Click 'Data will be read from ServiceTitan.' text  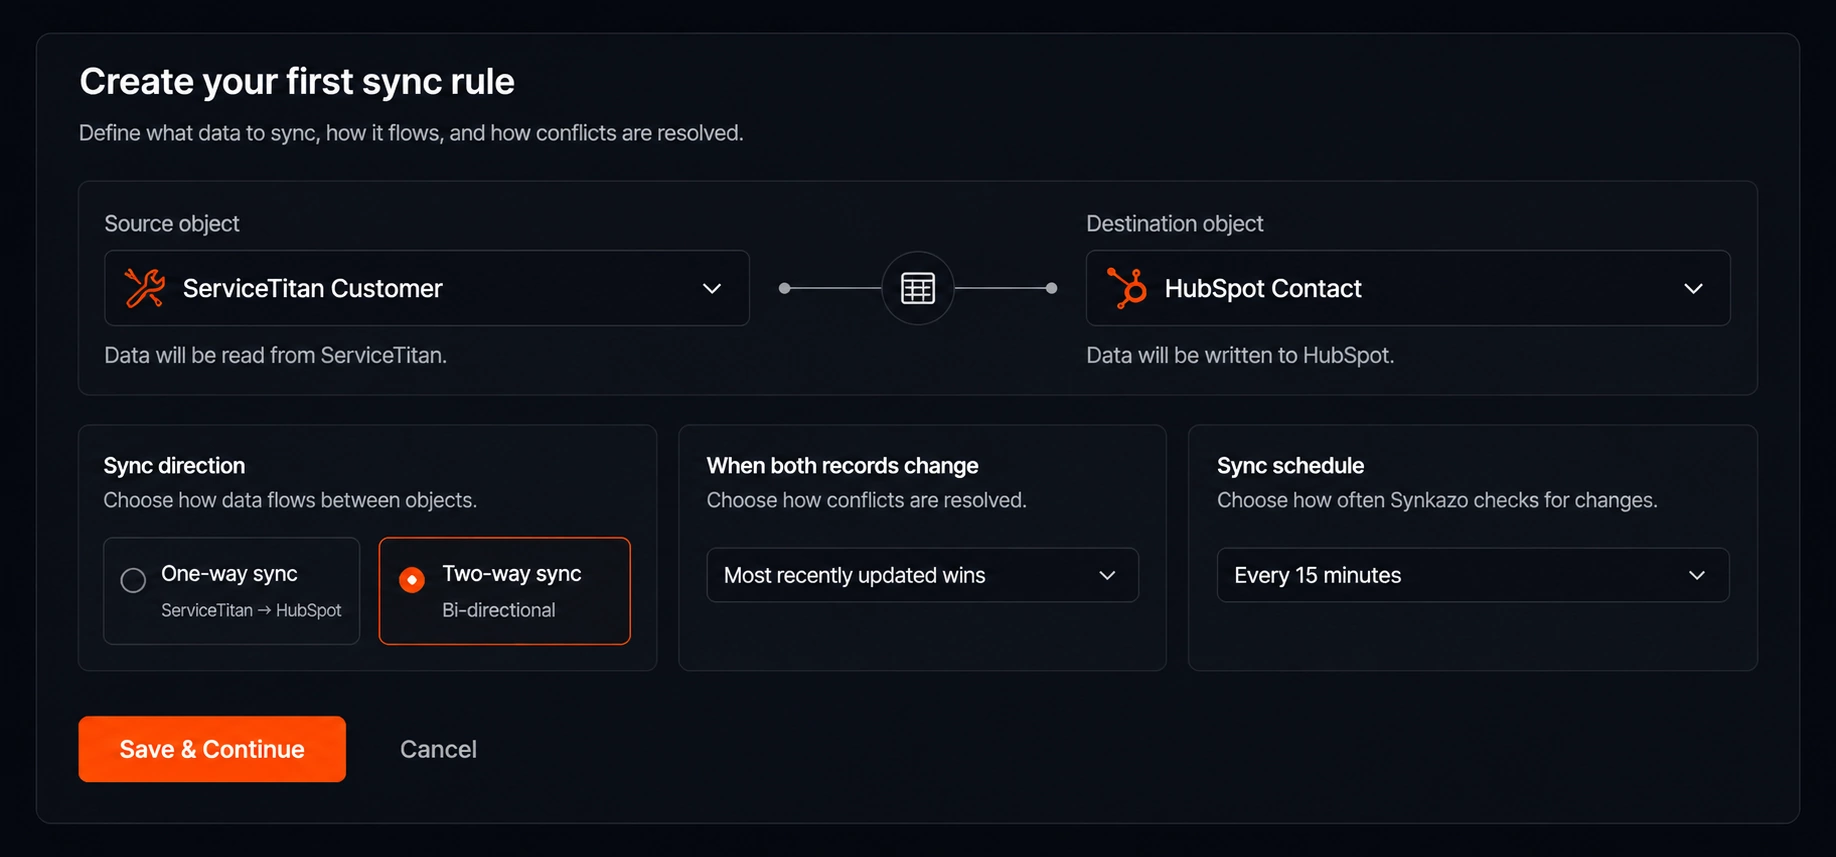(x=276, y=355)
